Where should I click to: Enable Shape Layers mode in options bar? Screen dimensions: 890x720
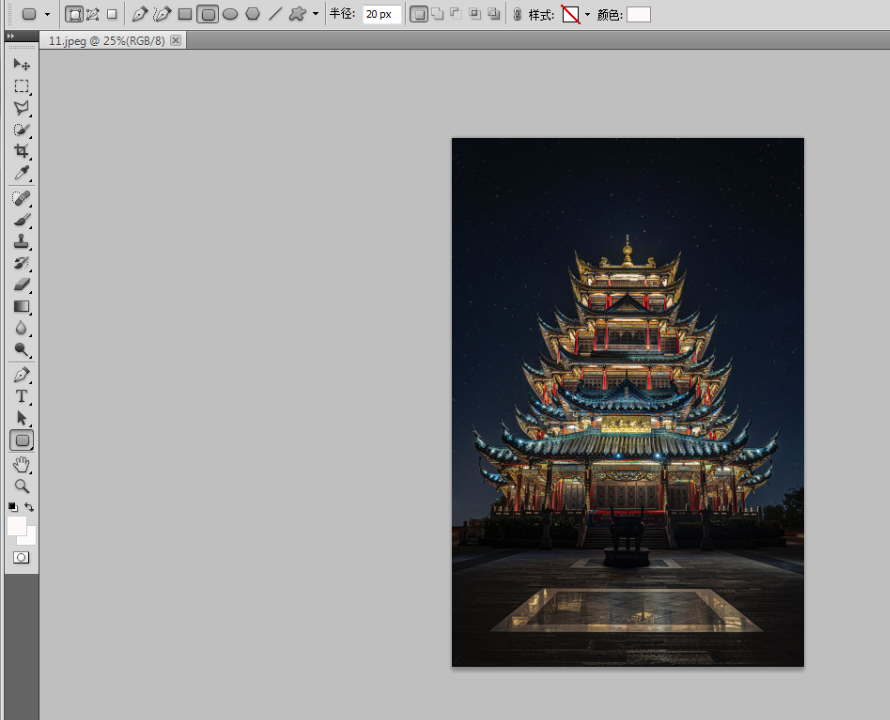pyautogui.click(x=74, y=14)
